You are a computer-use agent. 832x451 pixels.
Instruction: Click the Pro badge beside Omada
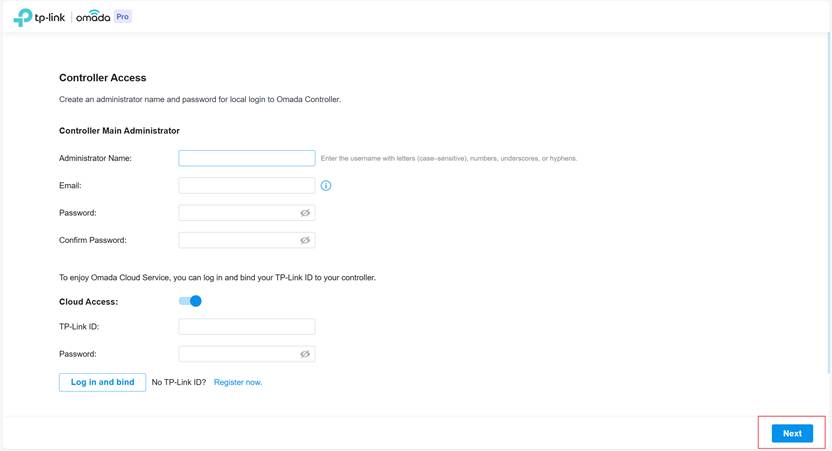click(x=122, y=17)
